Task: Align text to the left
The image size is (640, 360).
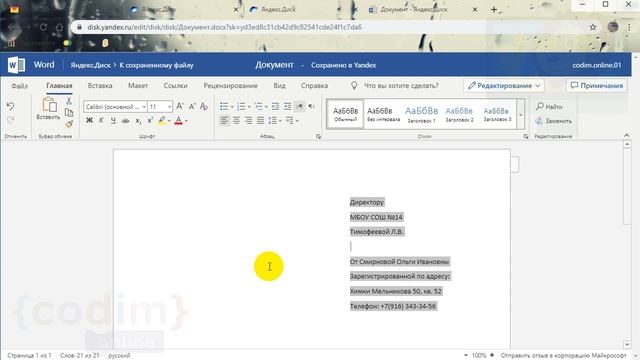Action: pyautogui.click(x=224, y=120)
